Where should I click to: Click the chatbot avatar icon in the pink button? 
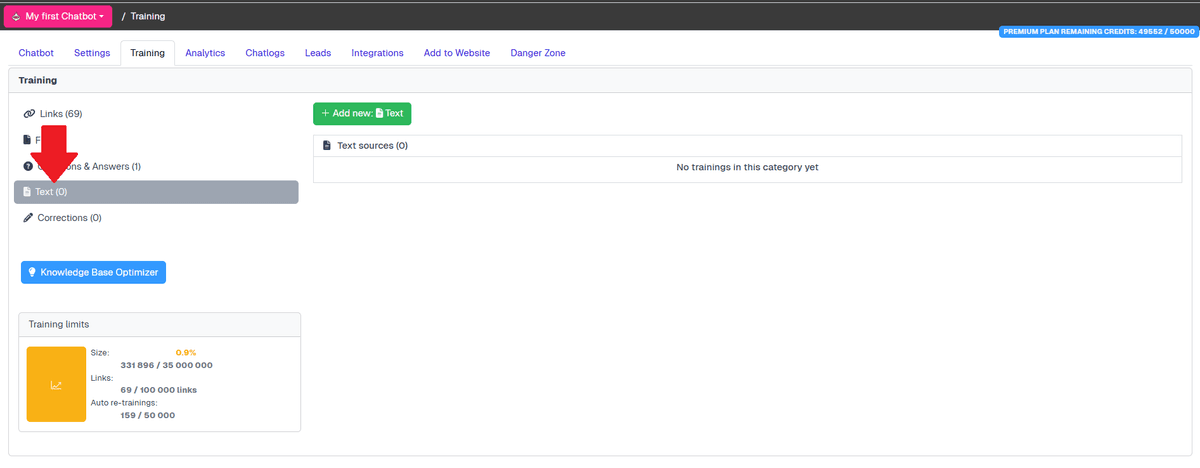(x=16, y=17)
